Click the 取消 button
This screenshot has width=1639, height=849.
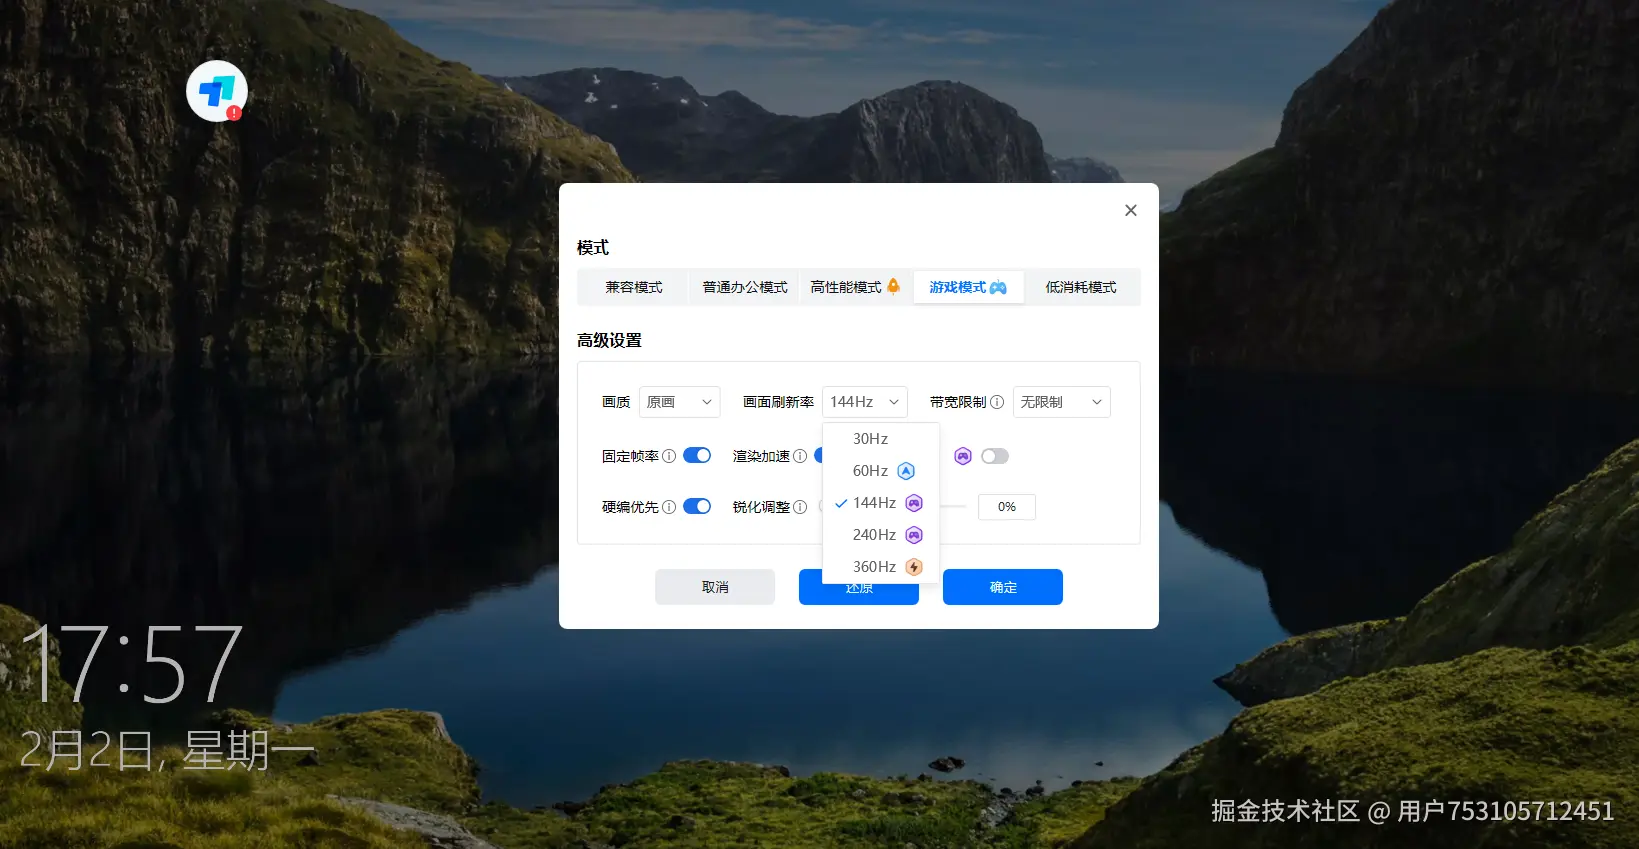pos(715,587)
